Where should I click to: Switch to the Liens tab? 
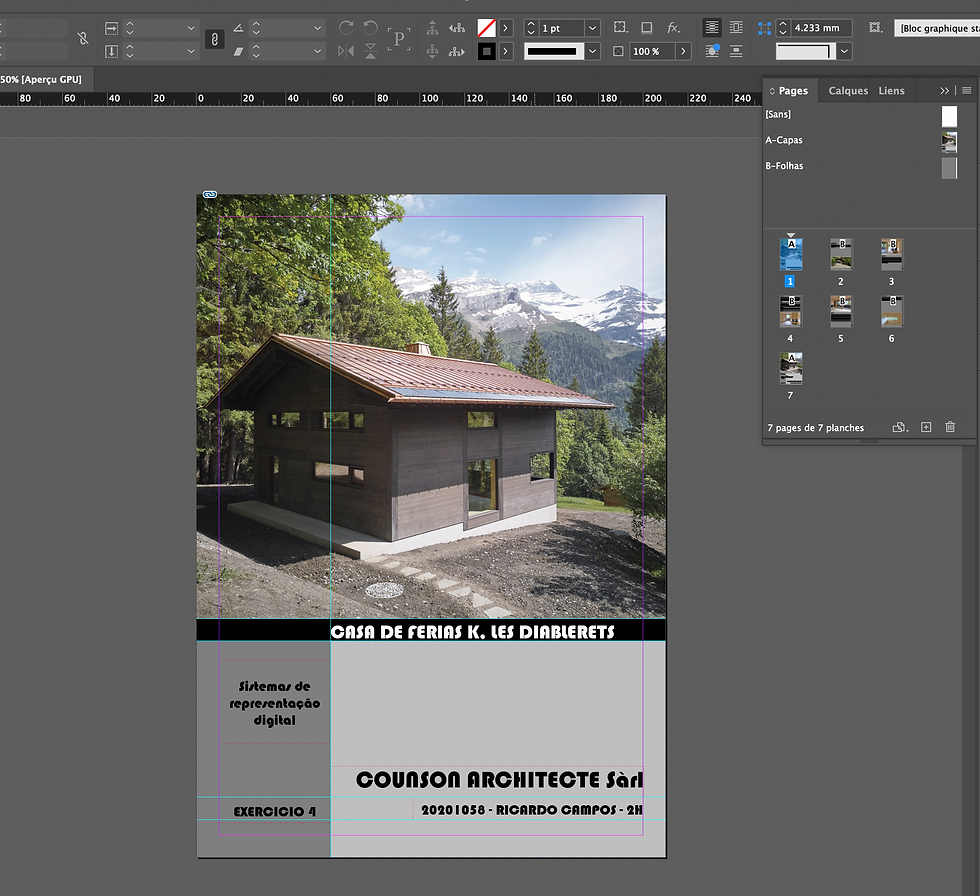point(891,91)
